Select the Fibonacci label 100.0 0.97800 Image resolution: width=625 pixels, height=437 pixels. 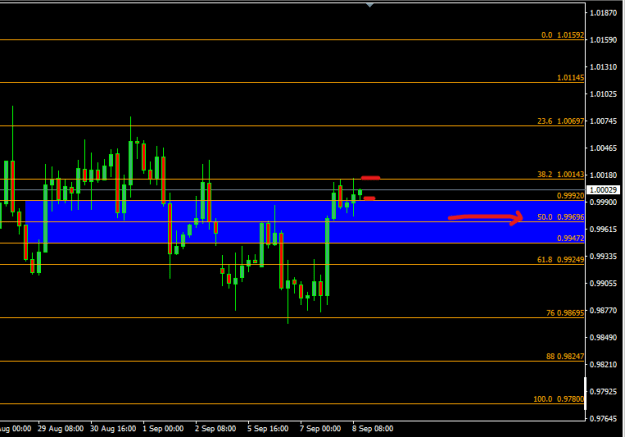558,399
